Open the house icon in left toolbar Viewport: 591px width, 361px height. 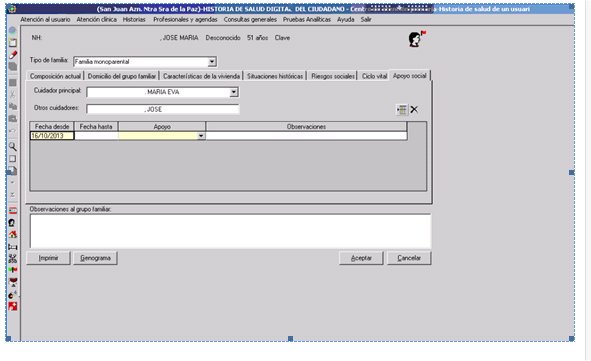coord(13,234)
